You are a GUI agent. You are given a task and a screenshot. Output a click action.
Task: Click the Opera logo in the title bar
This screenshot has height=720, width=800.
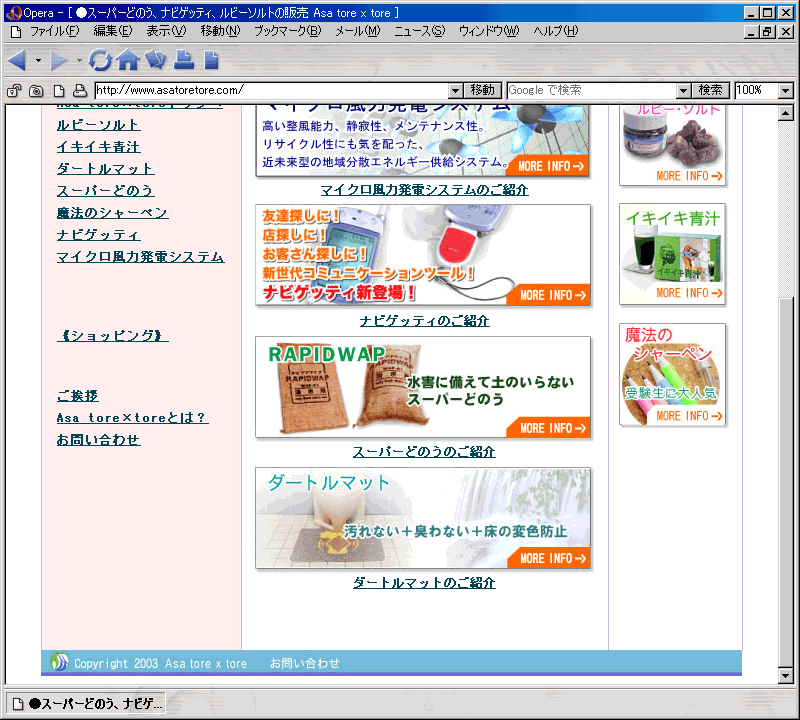click(x=14, y=13)
